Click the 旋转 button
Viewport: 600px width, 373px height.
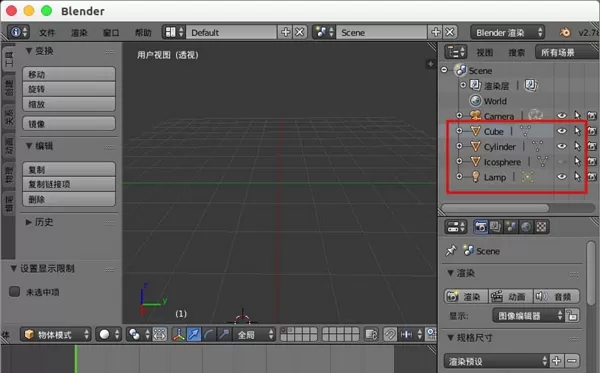point(69,89)
